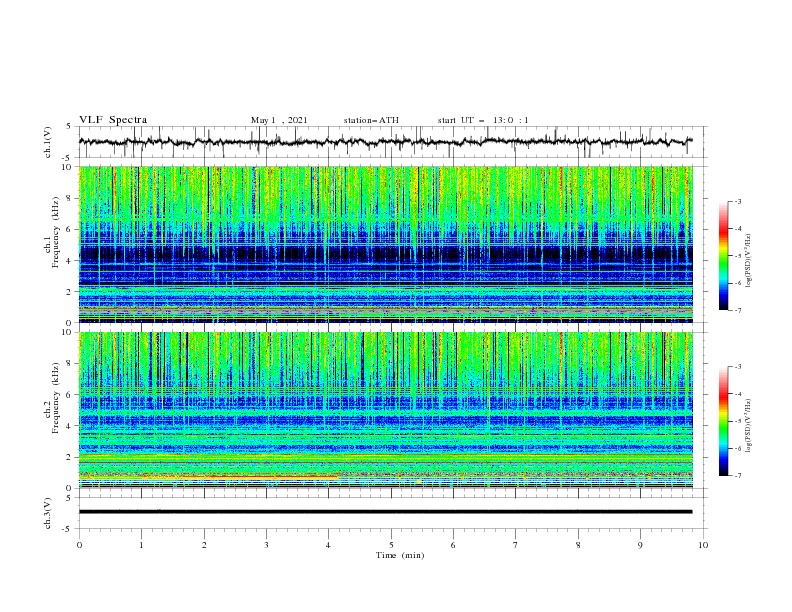Click the log(PSD) label beside ch.2 colorbar
Image resolution: width=792 pixels, height=612 pixels.
[x=748, y=426]
